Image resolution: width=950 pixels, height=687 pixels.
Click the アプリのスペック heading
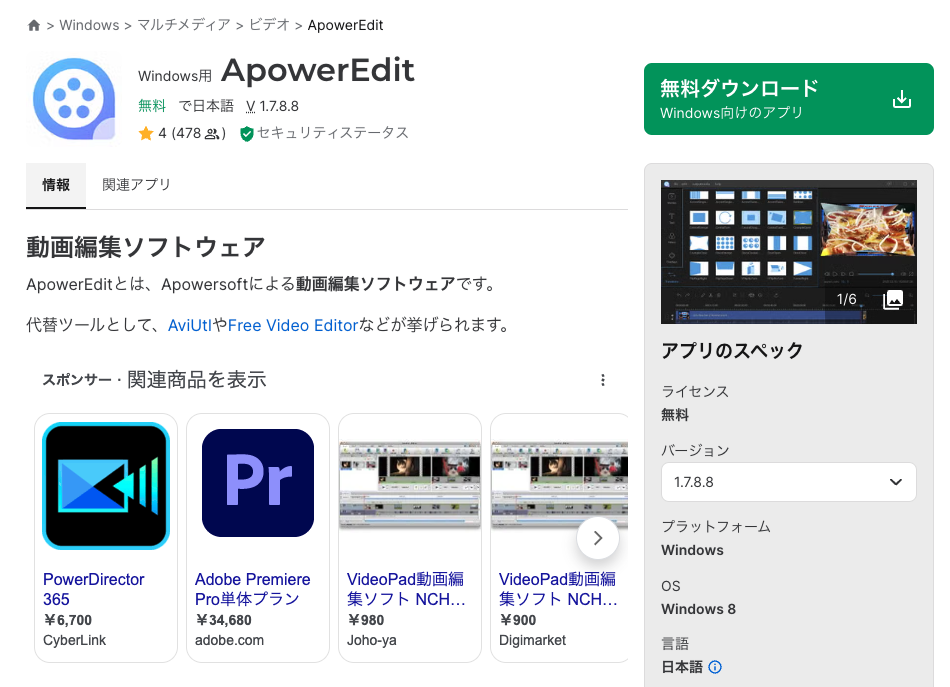coord(732,350)
